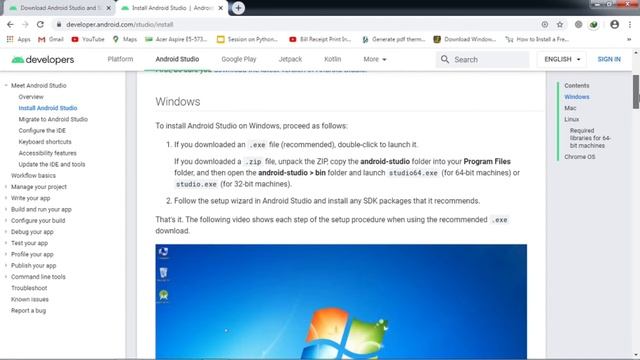Expand the Write your app section
The width and height of the screenshot is (640, 360).
(6, 198)
